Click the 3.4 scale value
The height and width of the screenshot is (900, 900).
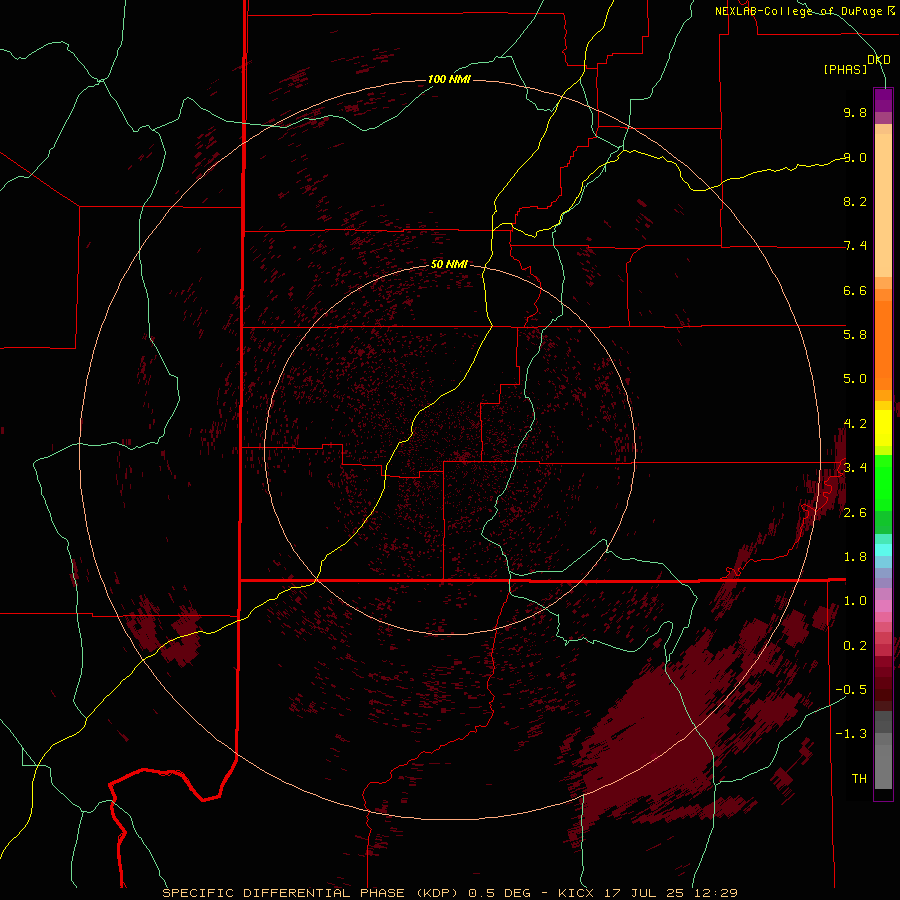coord(855,468)
